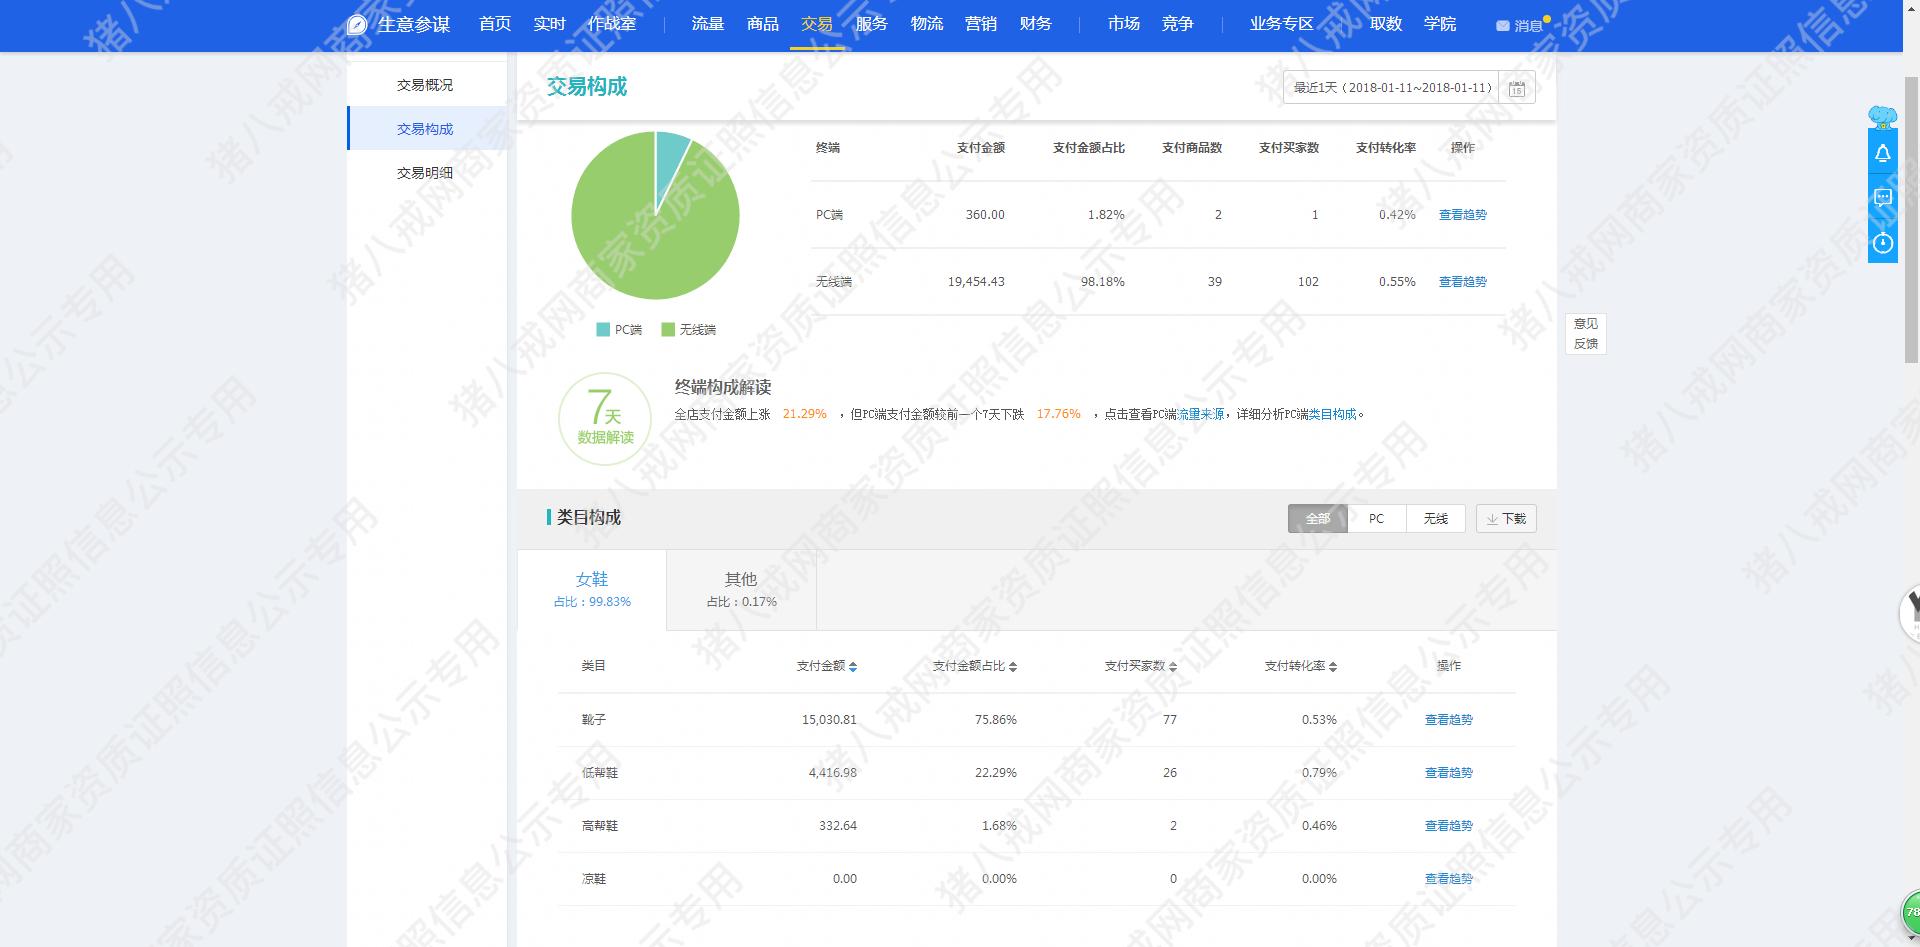Sort by 支付转化率 column arrows
This screenshot has height=947, width=1920.
click(x=1333, y=667)
